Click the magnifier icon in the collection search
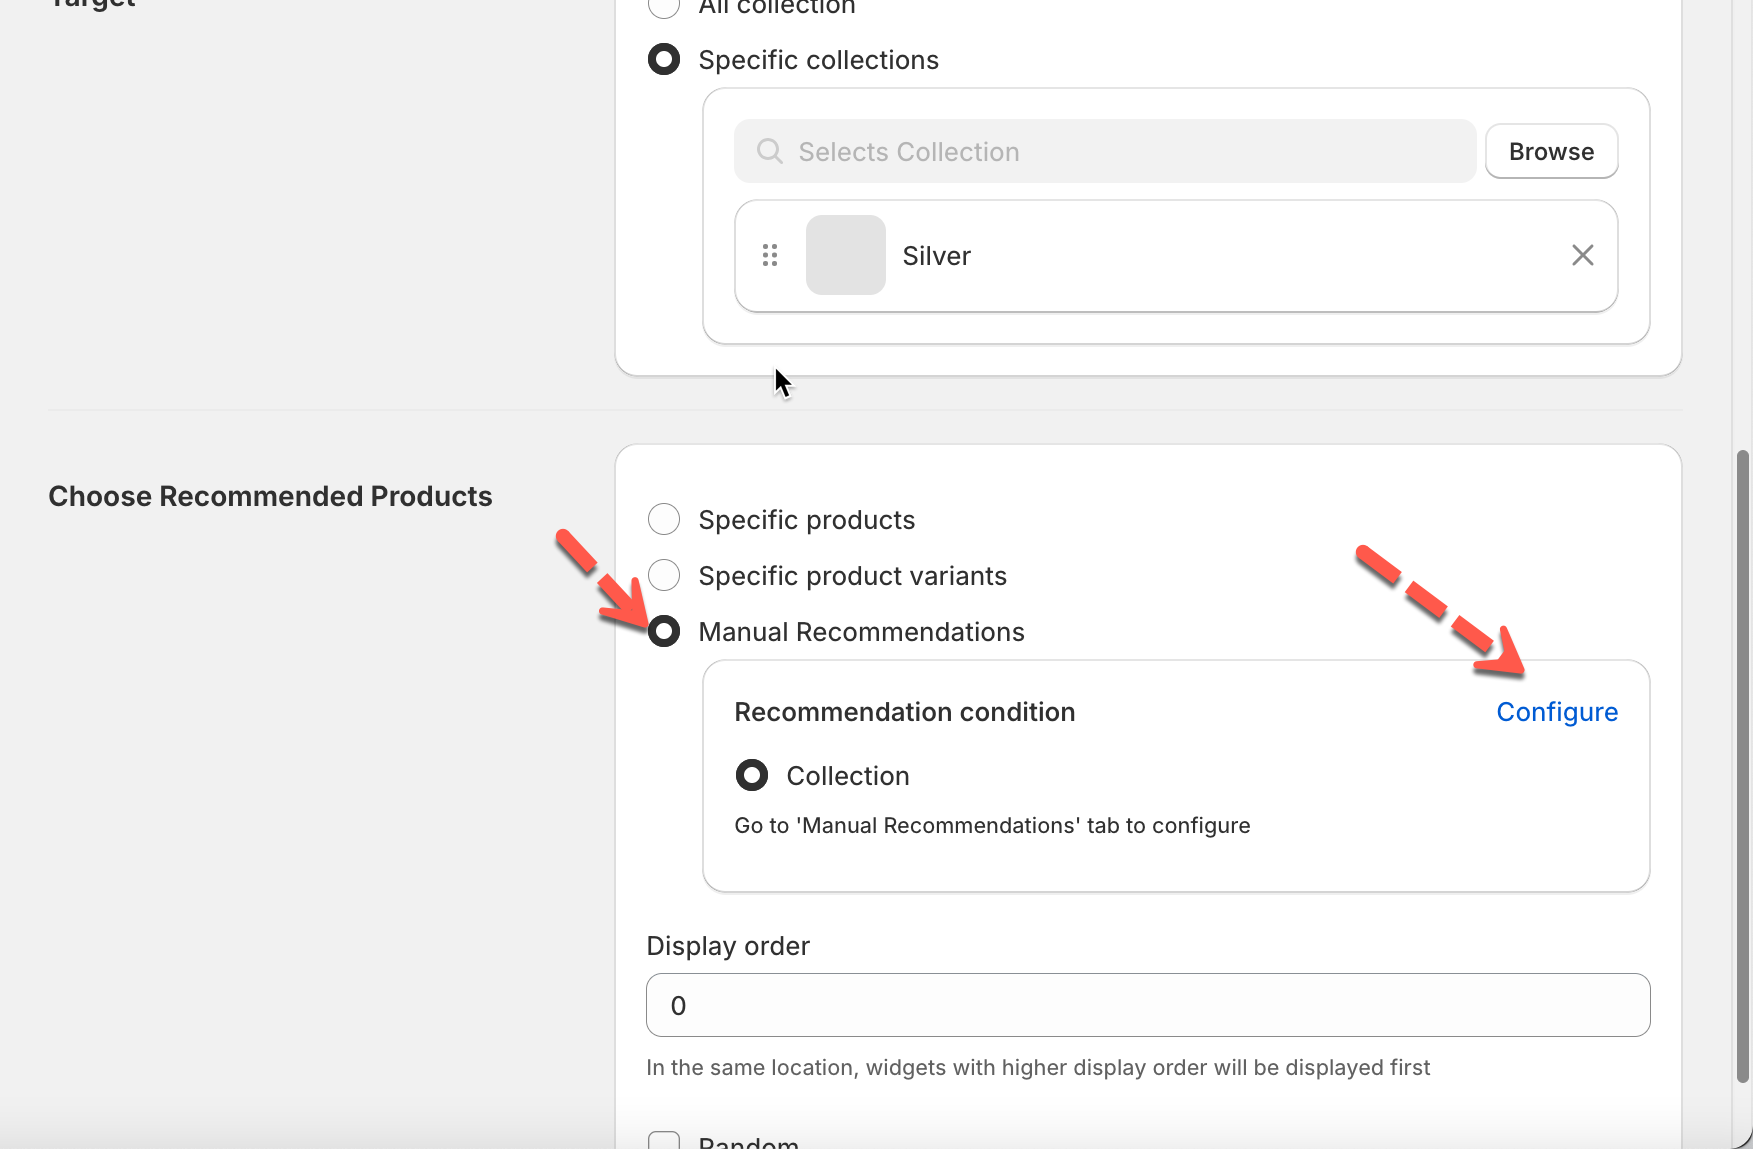 click(x=769, y=151)
